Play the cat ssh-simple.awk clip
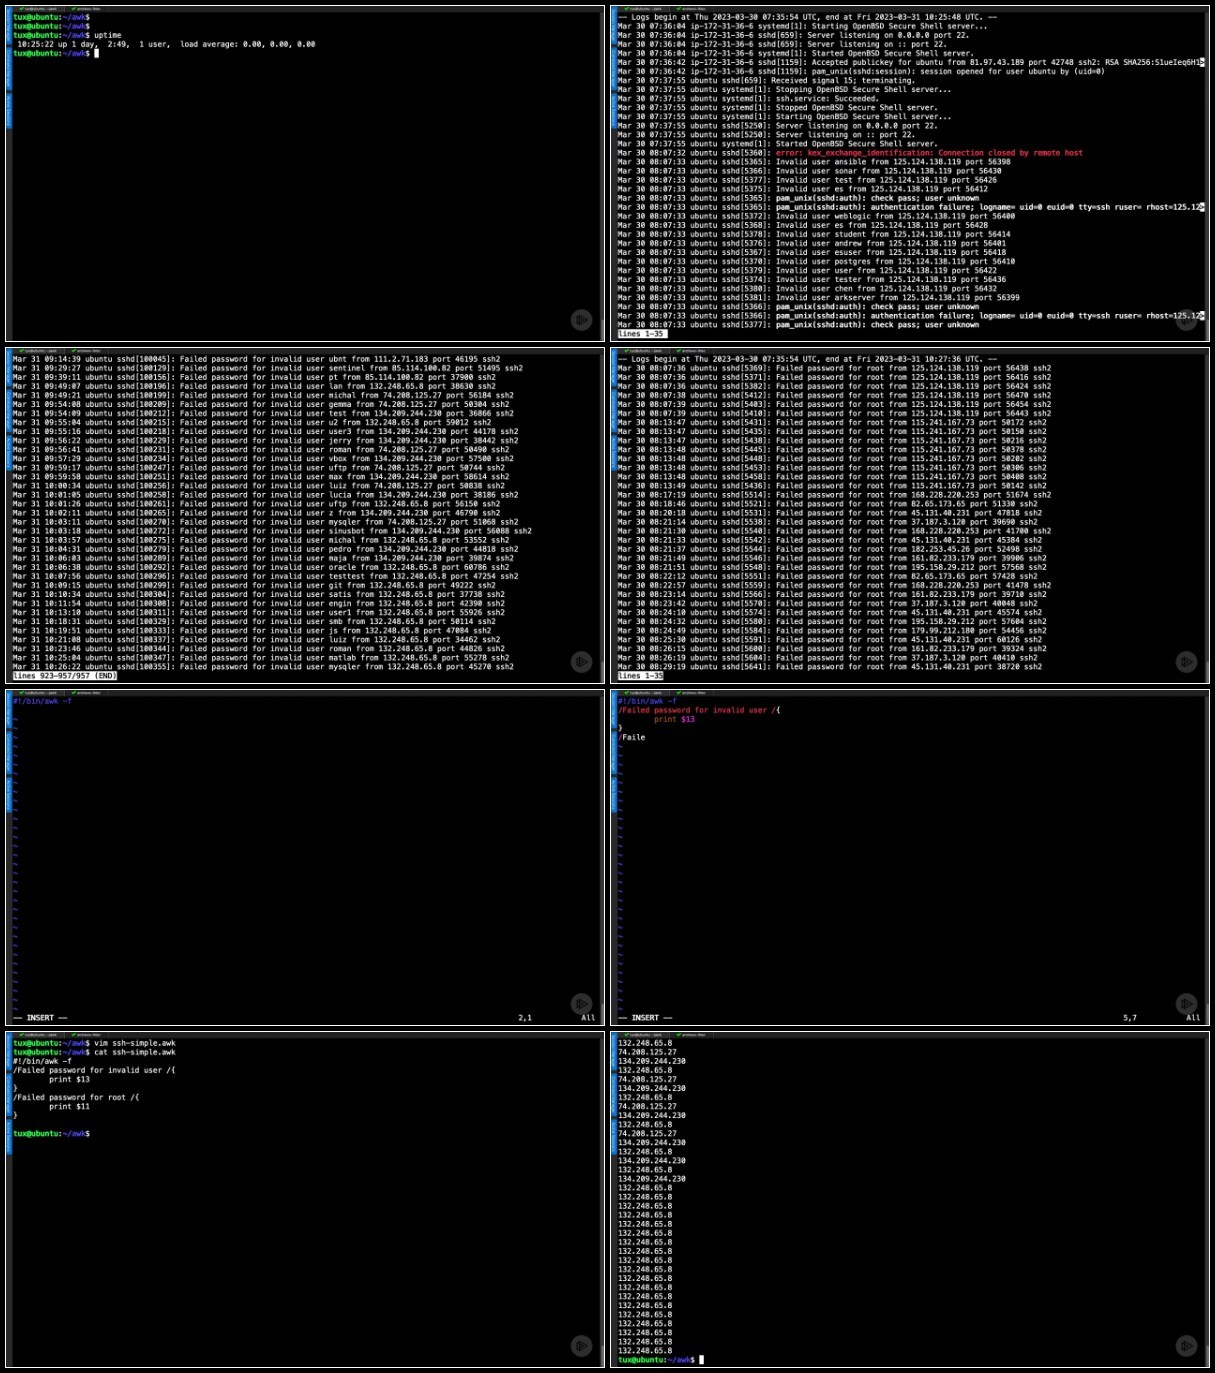This screenshot has width=1215, height=1373. 581,1346
